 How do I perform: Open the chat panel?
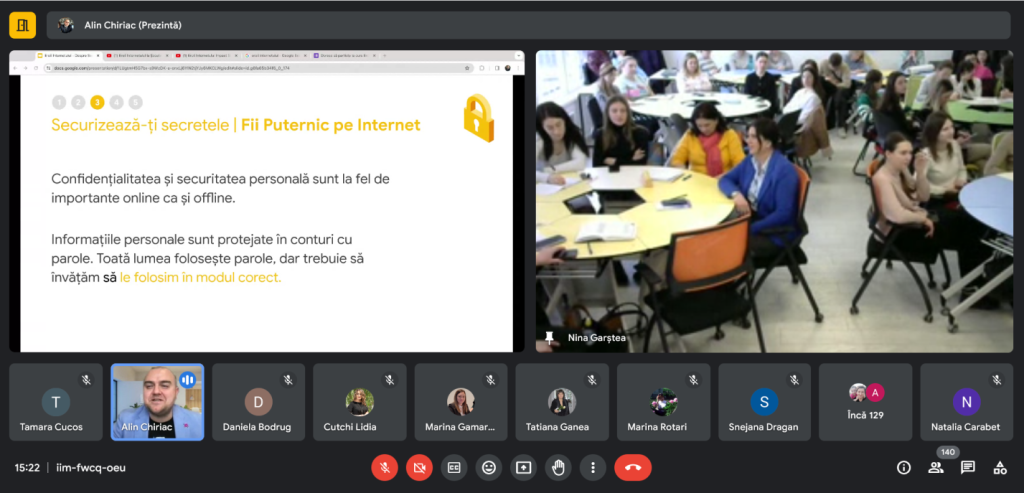[968, 467]
